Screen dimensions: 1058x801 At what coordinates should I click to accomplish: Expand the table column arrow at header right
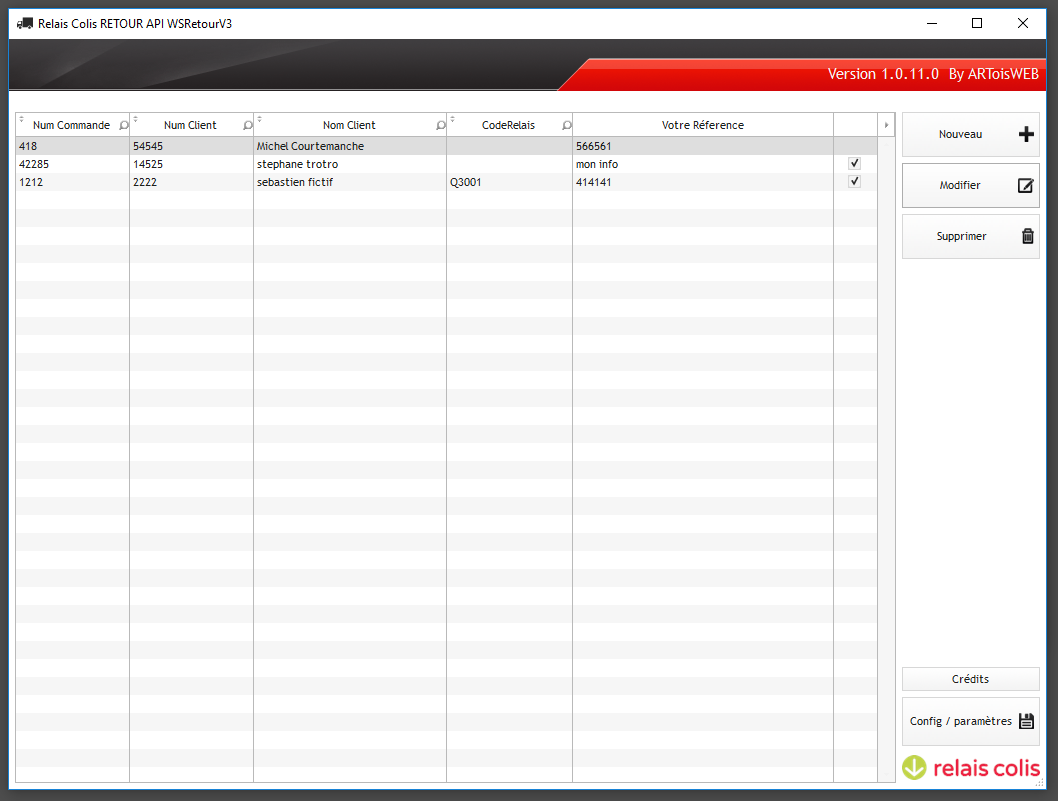[x=886, y=125]
